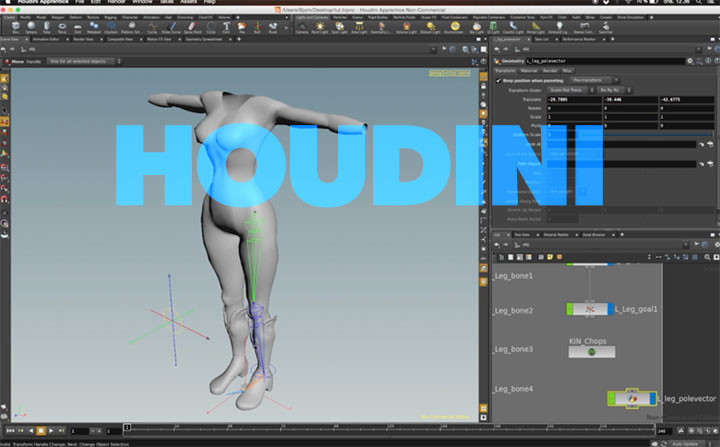Select the File shelf tool

click(x=242, y=28)
